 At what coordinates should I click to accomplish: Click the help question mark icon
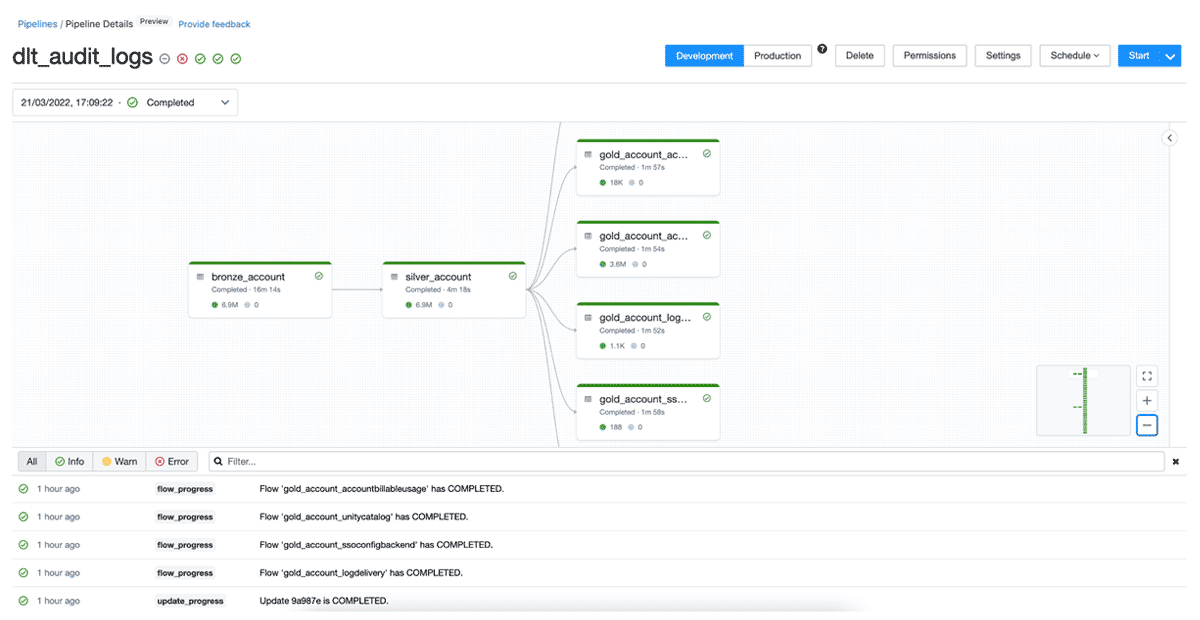822,49
